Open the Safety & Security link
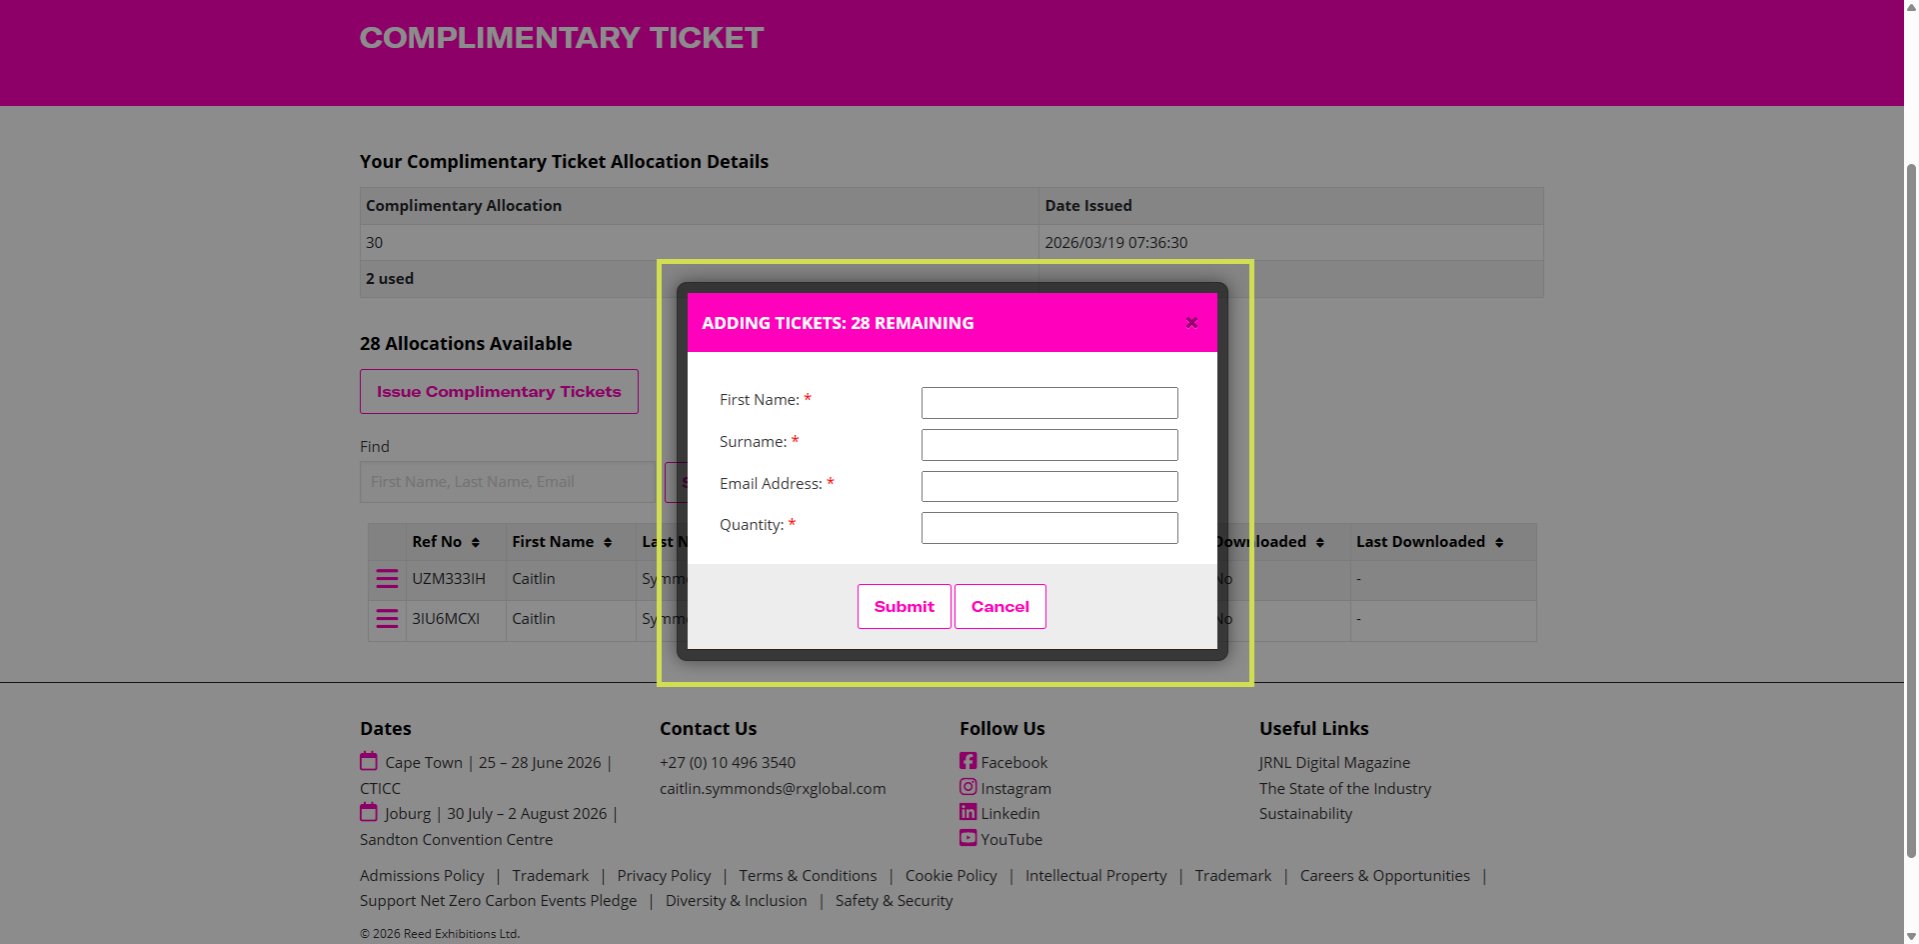Viewport: 1919px width, 944px height. tap(894, 900)
